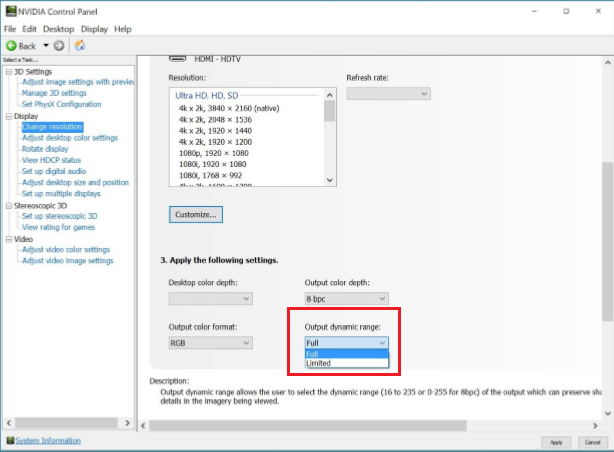614x452 pixels.
Task: Click the Apply button
Action: pos(556,442)
